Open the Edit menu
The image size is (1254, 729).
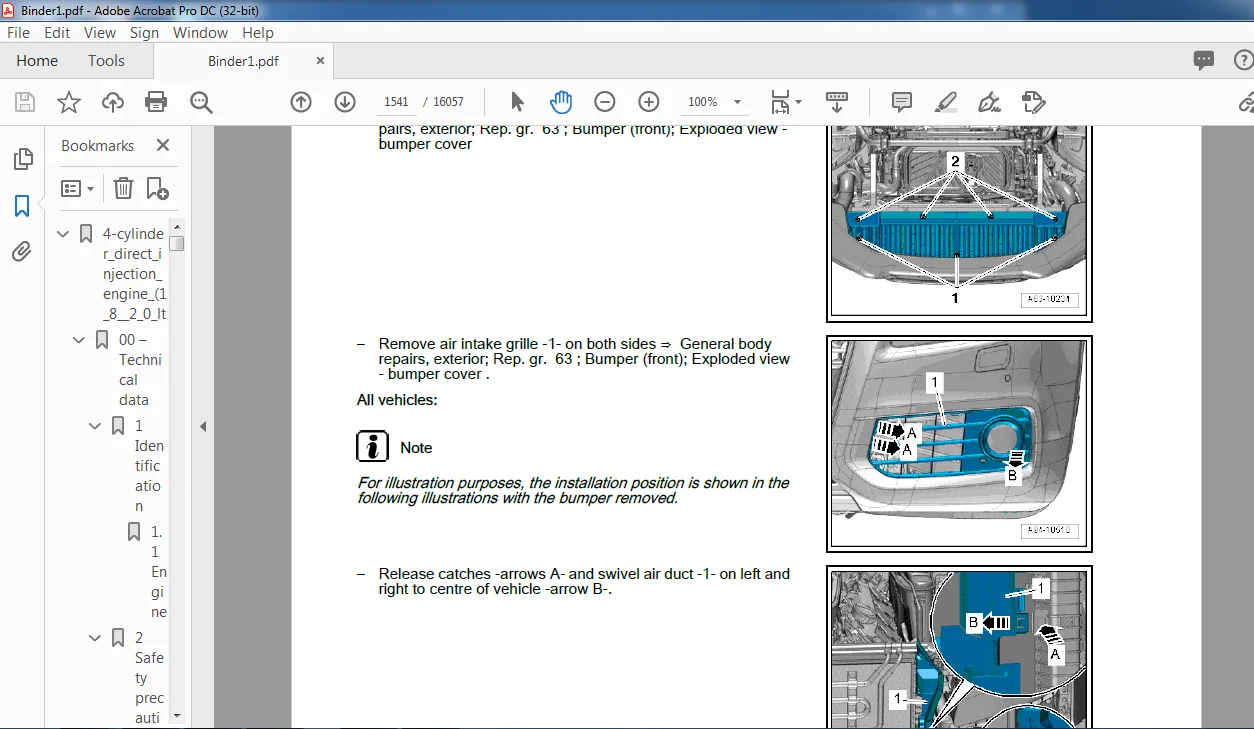[57, 33]
